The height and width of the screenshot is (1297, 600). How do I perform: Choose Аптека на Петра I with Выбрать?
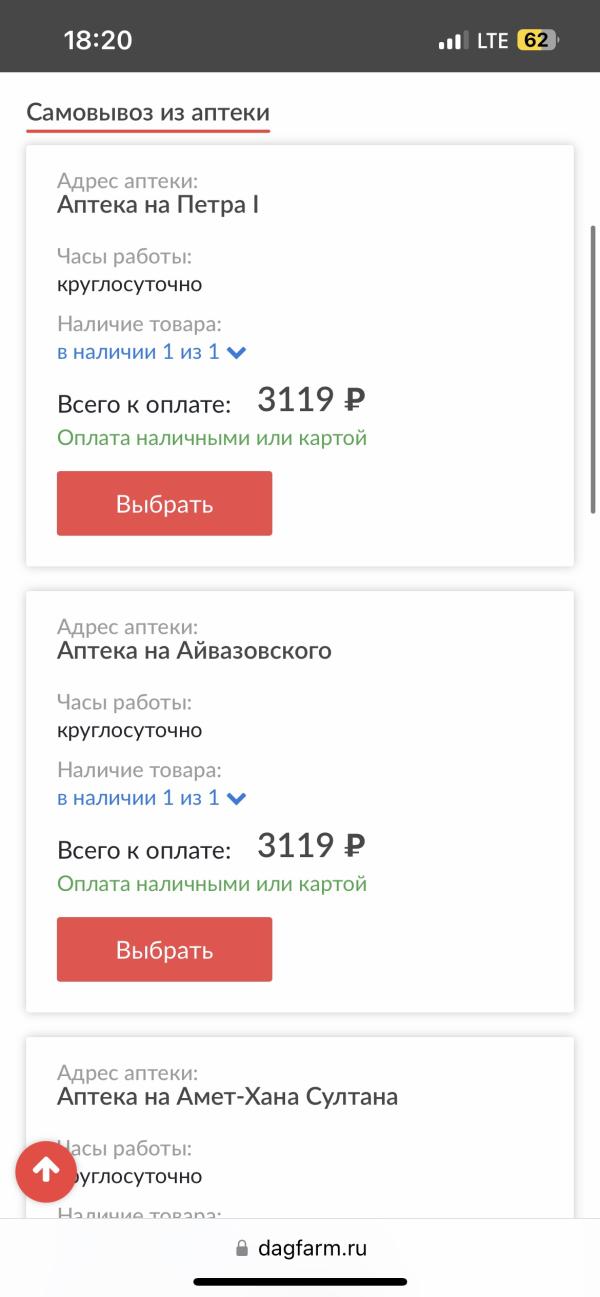pyautogui.click(x=164, y=503)
